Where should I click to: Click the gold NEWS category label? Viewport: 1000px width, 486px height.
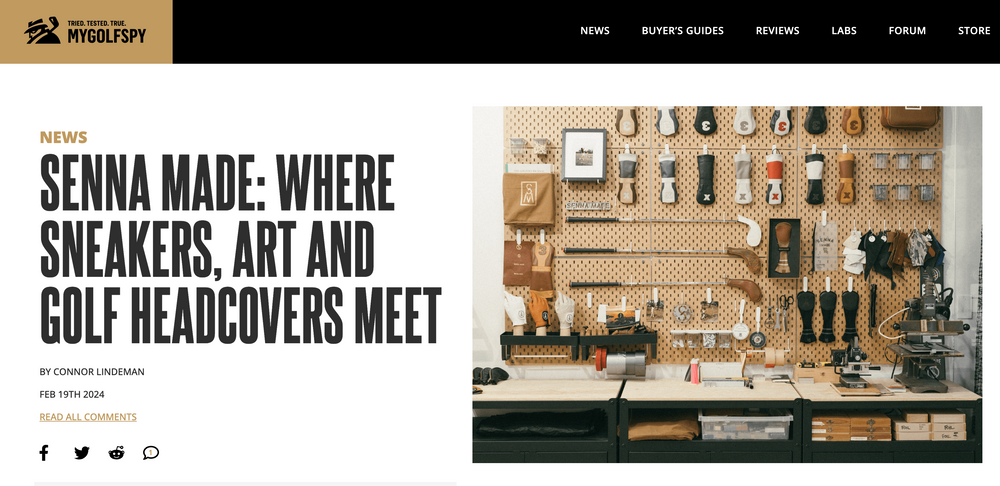[x=63, y=137]
